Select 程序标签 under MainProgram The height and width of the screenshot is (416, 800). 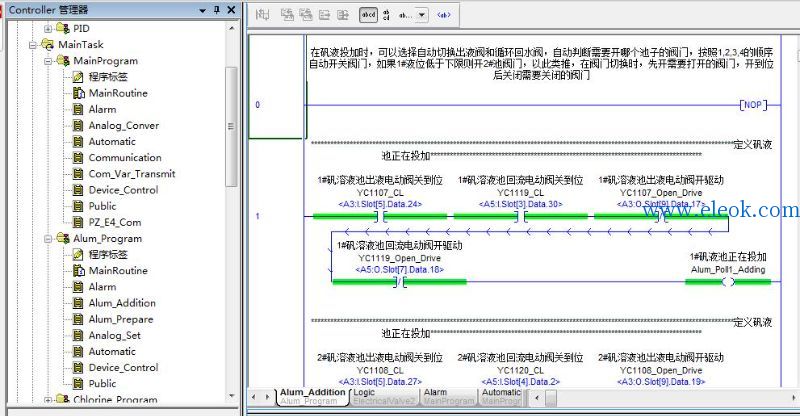(x=108, y=77)
